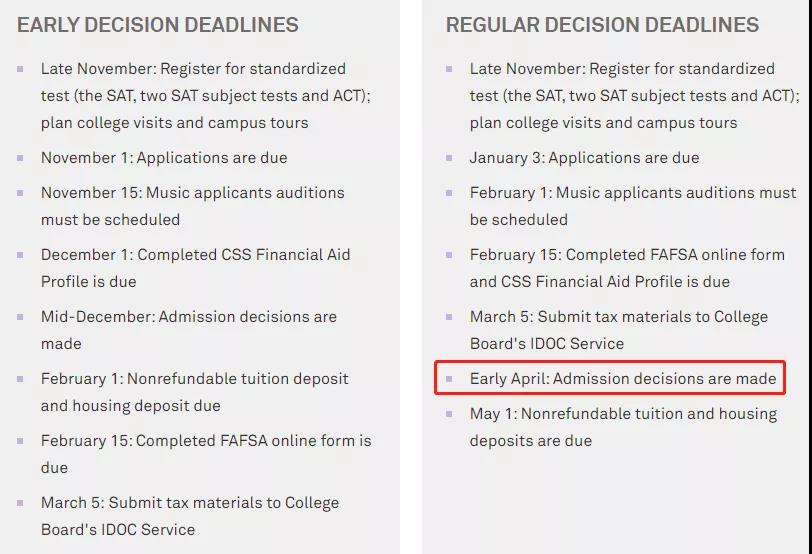The width and height of the screenshot is (812, 554).
Task: Select 'March 5' tax materials item under Regular Decision
Action: pyautogui.click(x=619, y=330)
